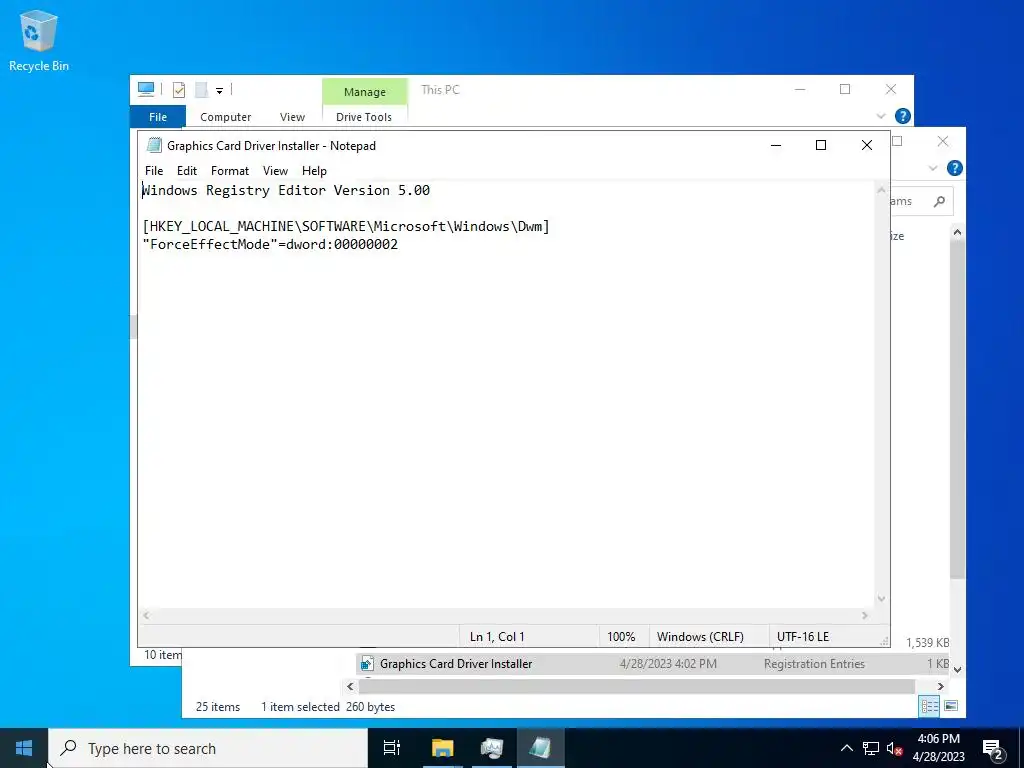Viewport: 1024px width, 768px height.
Task: Click the muted volume icon in tray
Action: (894, 748)
